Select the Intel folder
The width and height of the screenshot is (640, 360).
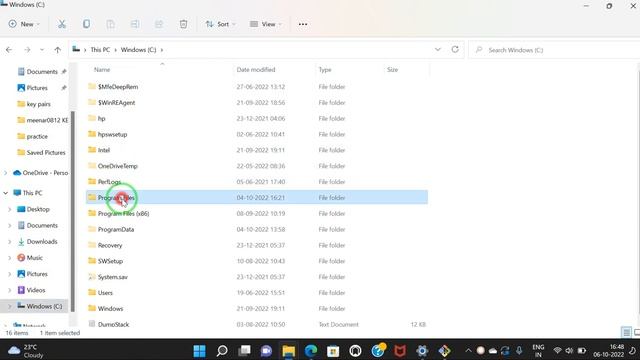click(257, 150)
